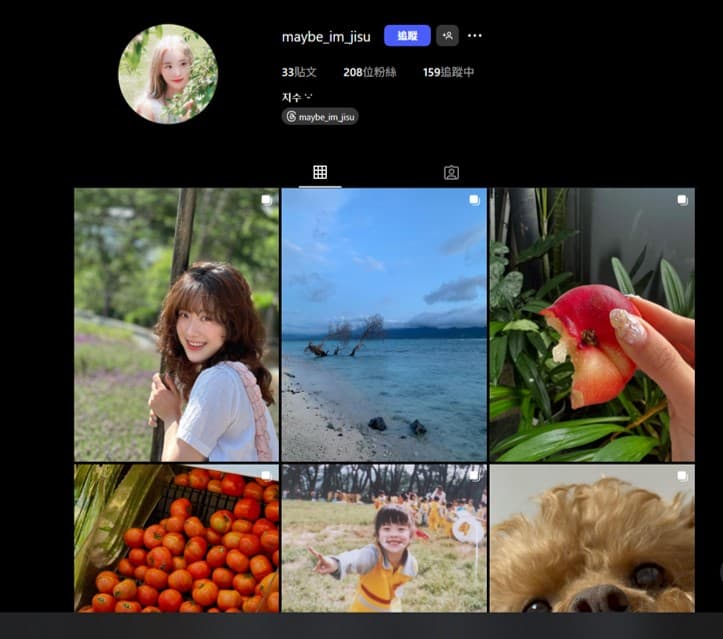Open the beach and sea post

point(384,324)
